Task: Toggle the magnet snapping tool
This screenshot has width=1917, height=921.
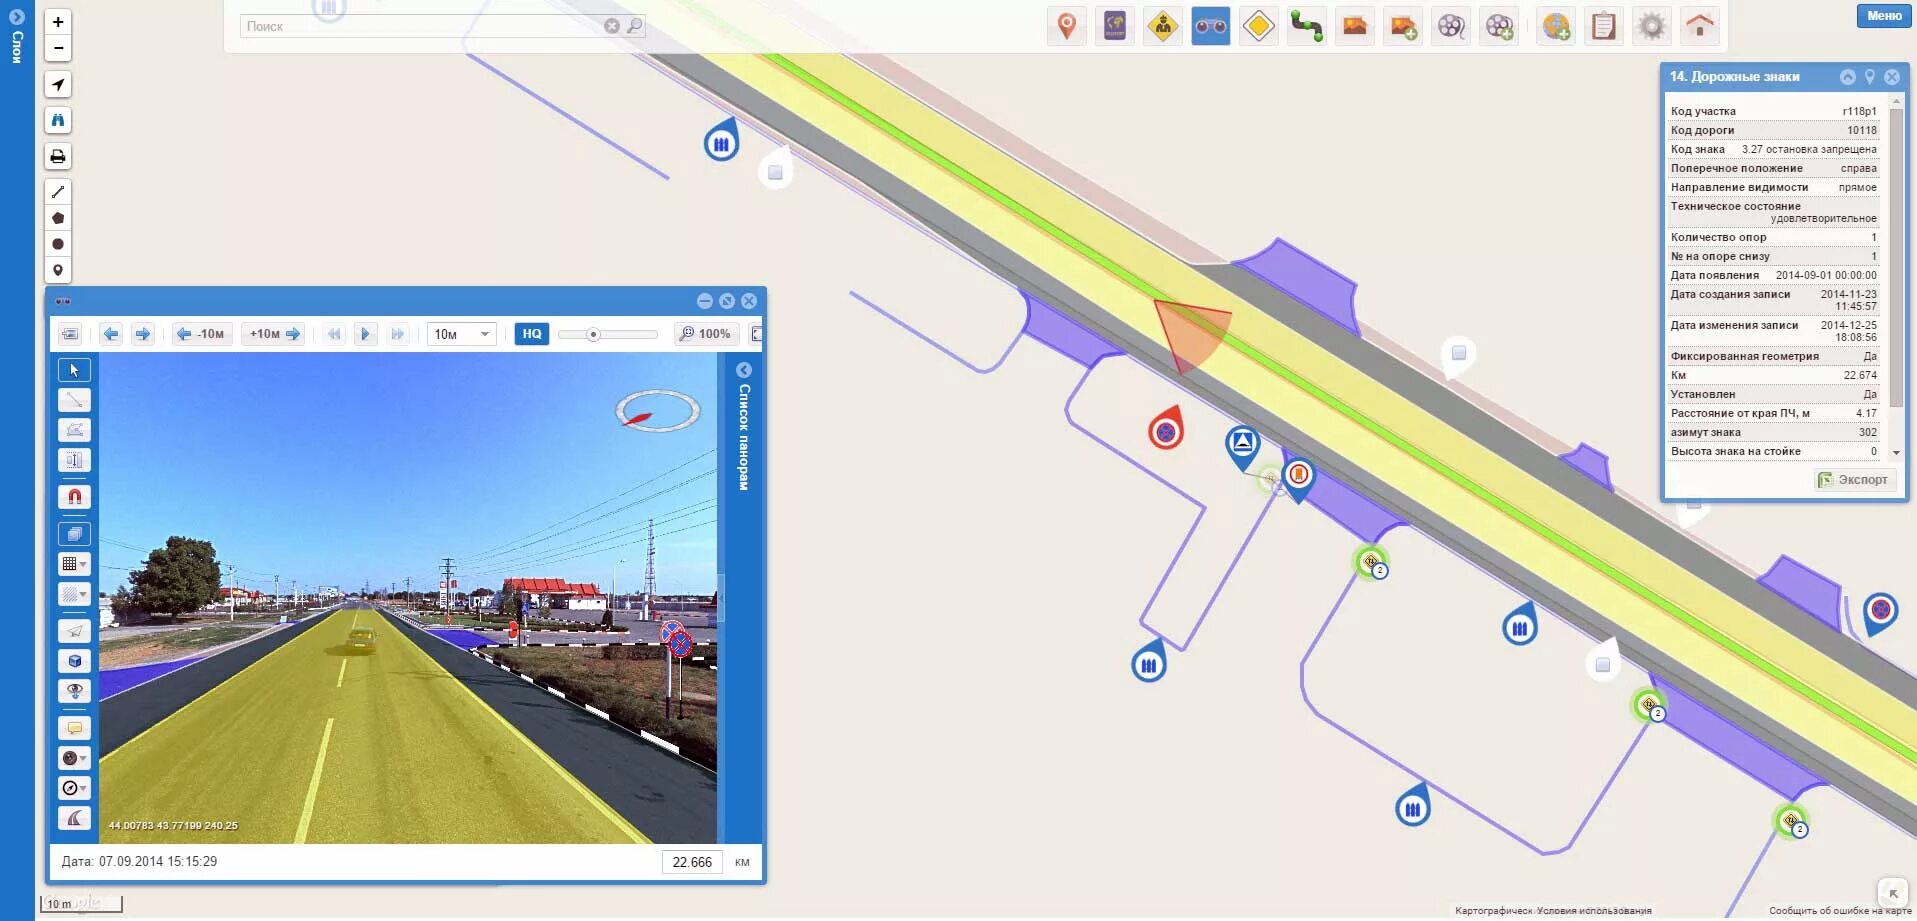Action: (74, 497)
